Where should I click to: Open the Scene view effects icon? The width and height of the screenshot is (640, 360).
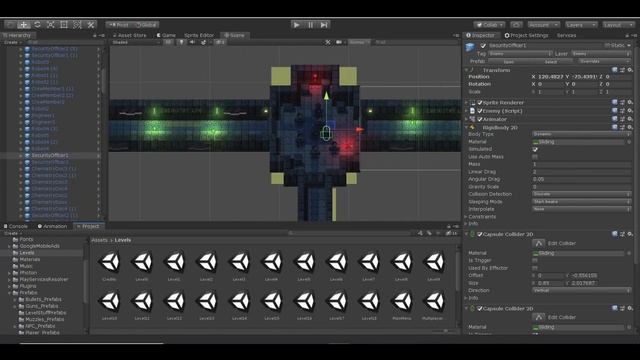coord(204,42)
